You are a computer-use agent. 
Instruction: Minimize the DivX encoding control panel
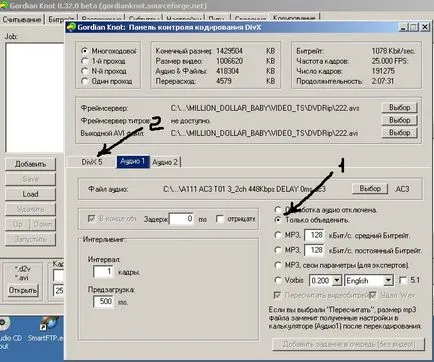tap(403, 27)
